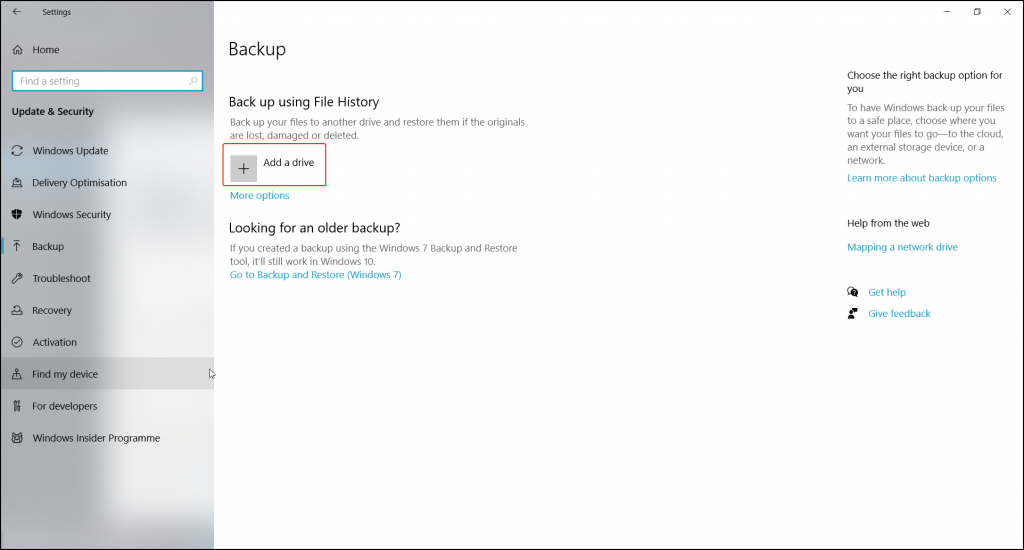Image resolution: width=1024 pixels, height=550 pixels.
Task: Click the Delivery Optimisation icon
Action: pyautogui.click(x=17, y=183)
